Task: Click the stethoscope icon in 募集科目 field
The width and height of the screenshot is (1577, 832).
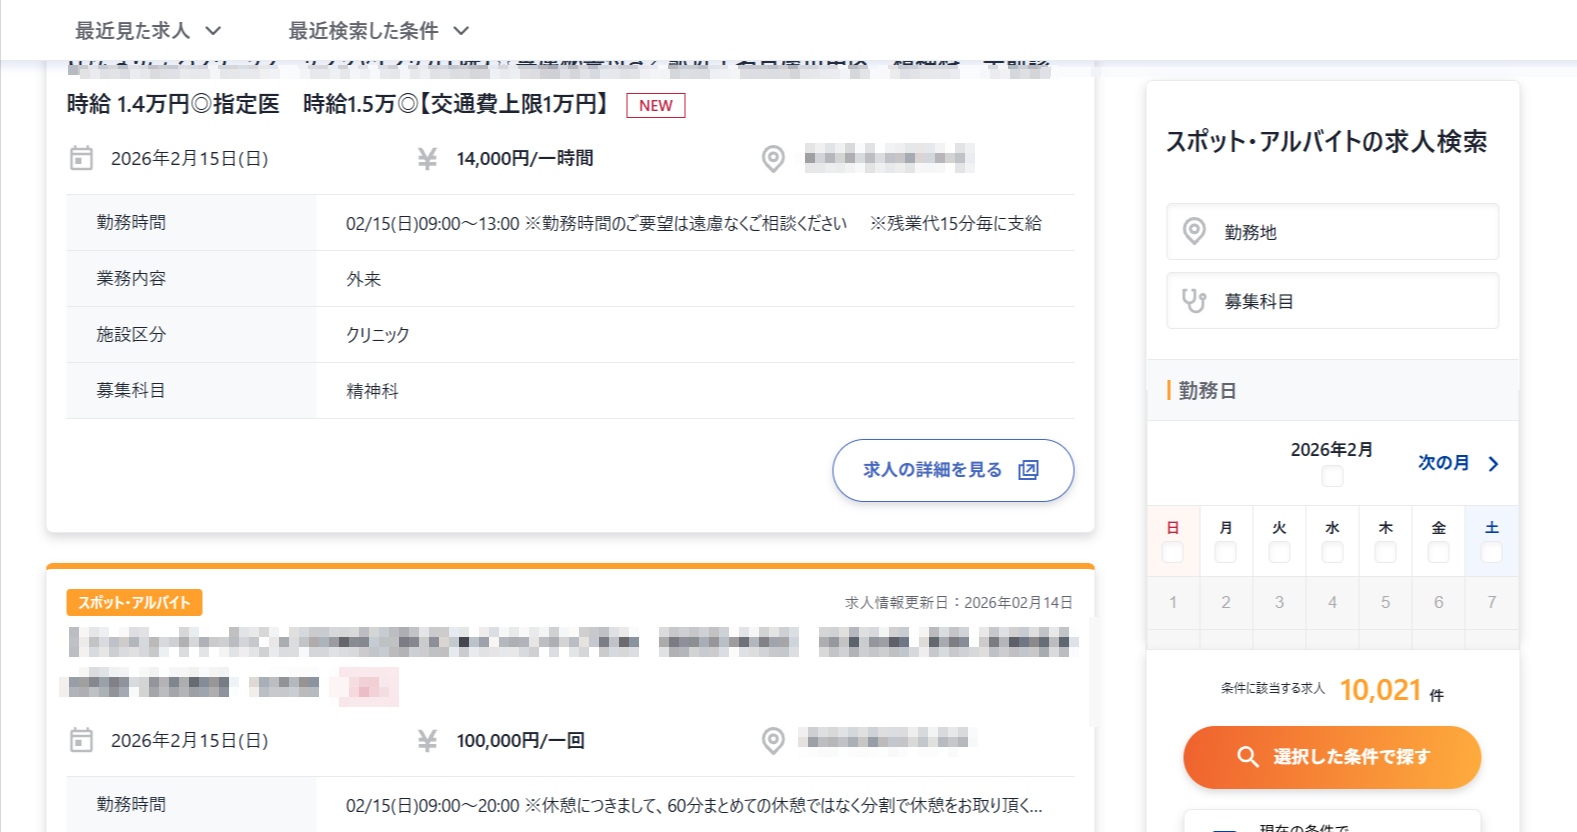Action: point(1194,301)
